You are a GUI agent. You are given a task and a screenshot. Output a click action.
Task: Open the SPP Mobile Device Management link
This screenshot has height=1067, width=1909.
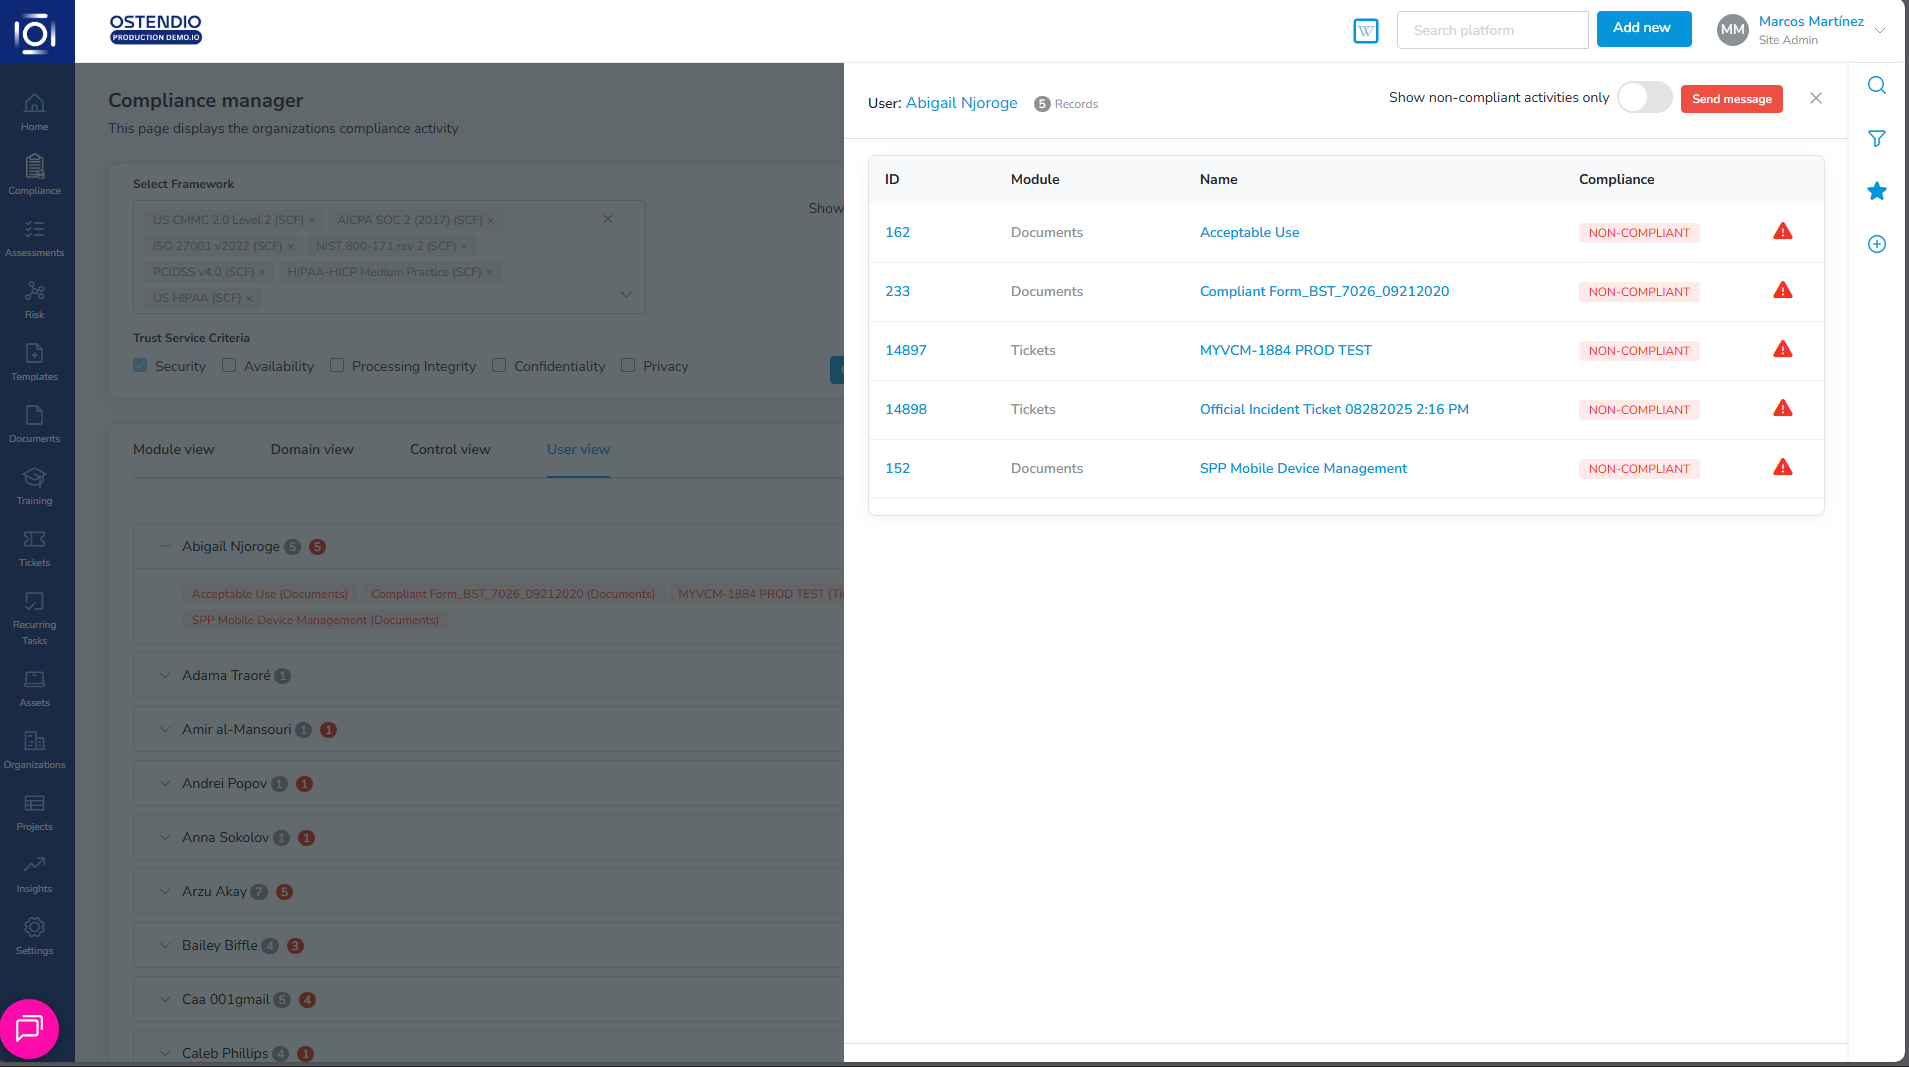[x=1303, y=469]
